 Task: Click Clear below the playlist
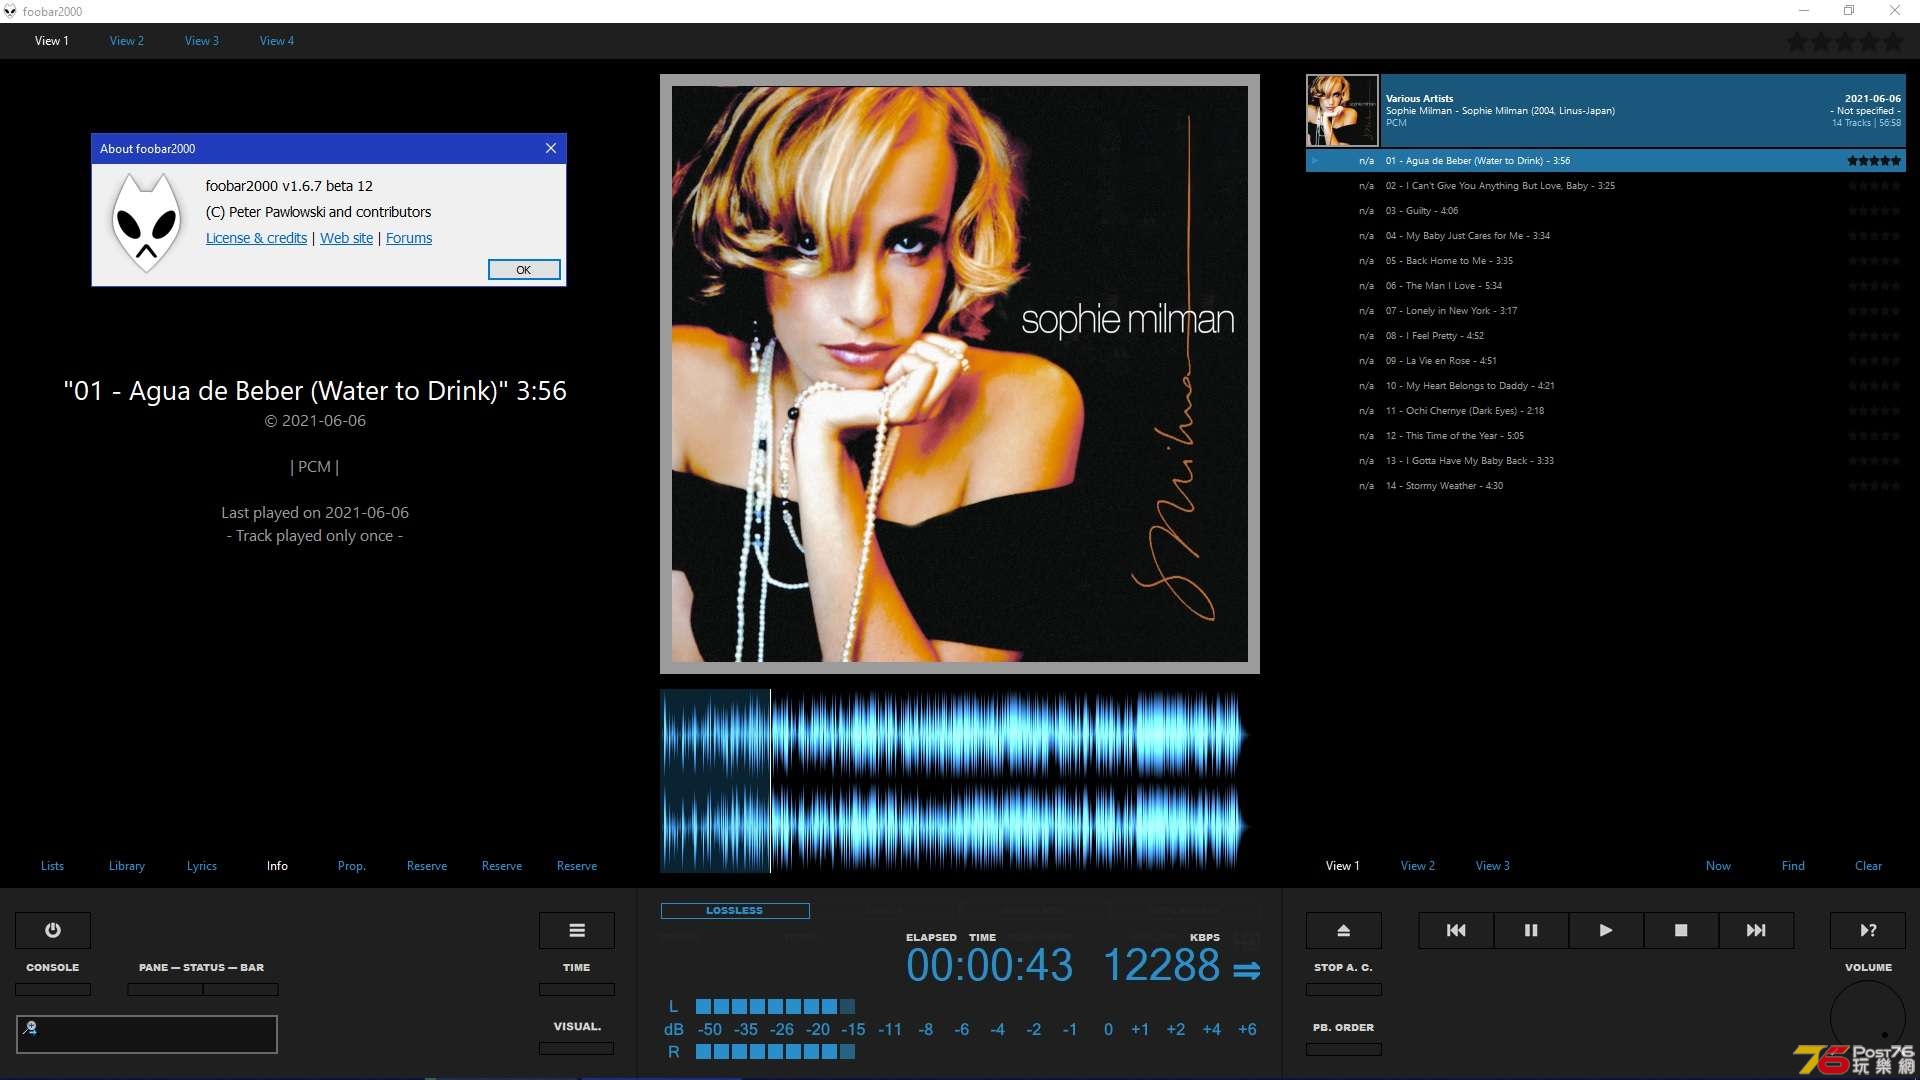1868,866
